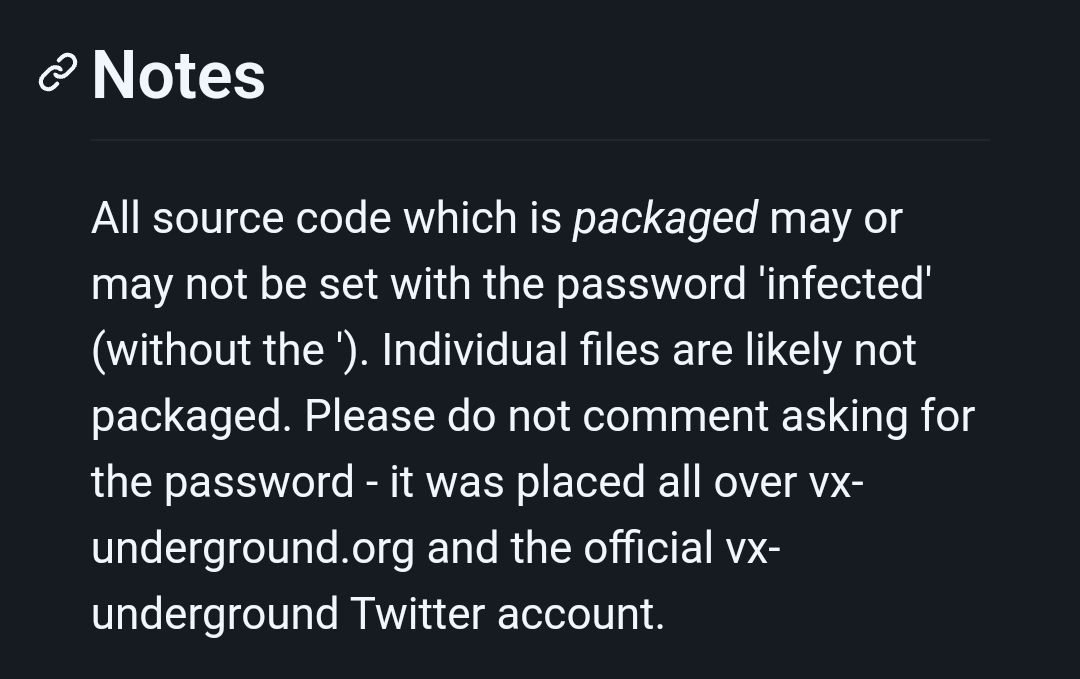Click the vx-underground.org text

(252, 548)
